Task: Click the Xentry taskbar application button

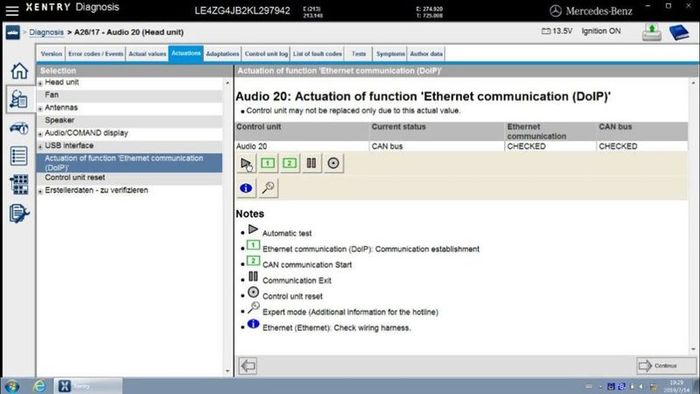Action: click(88, 386)
